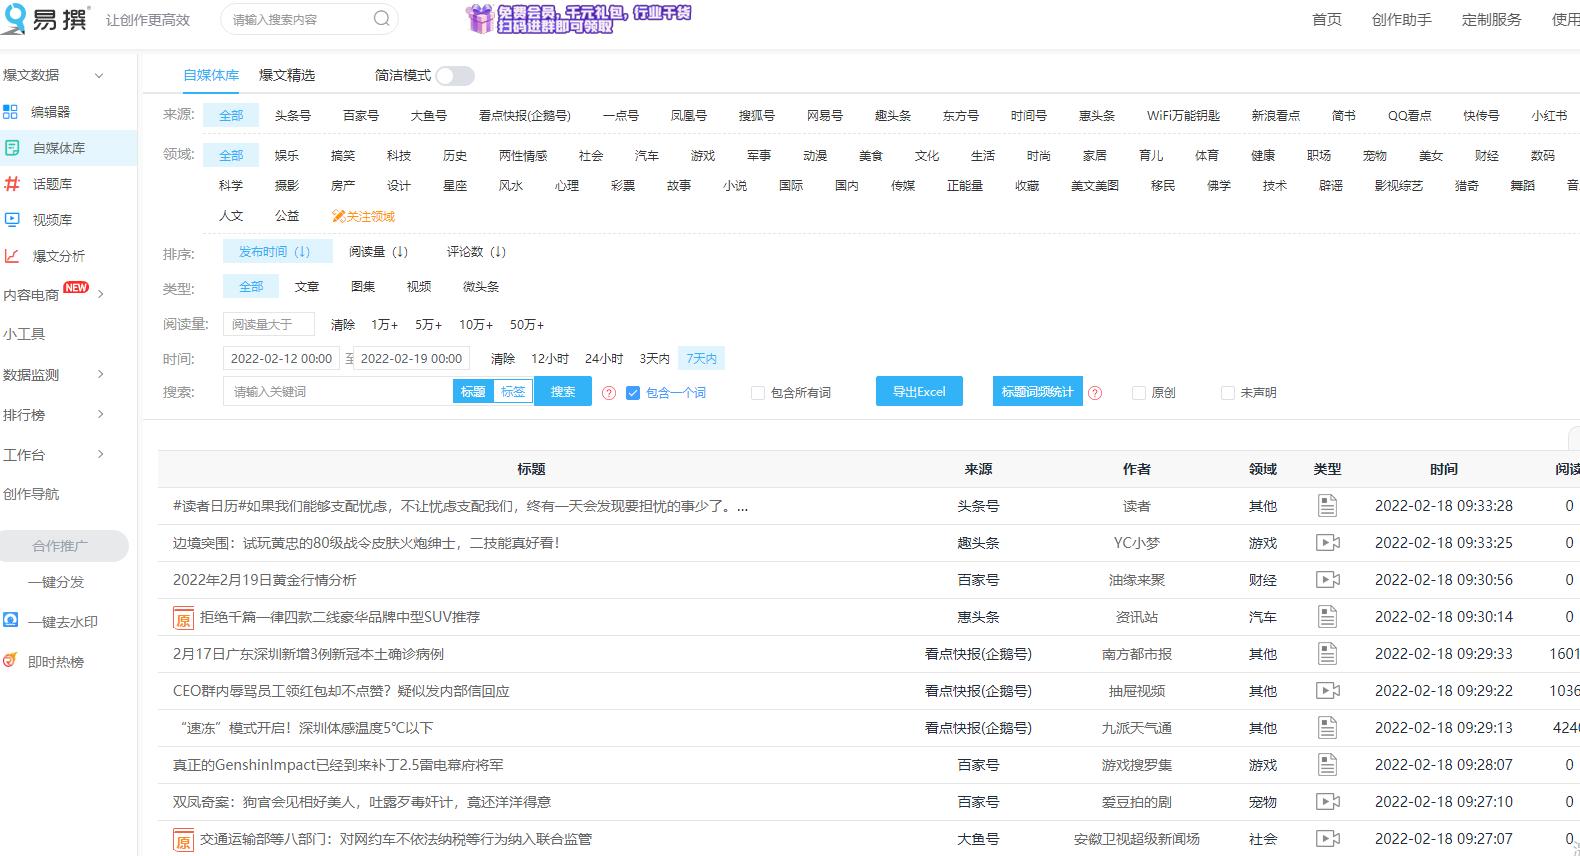Expand the 数据监测 sidebar section

tap(100, 374)
